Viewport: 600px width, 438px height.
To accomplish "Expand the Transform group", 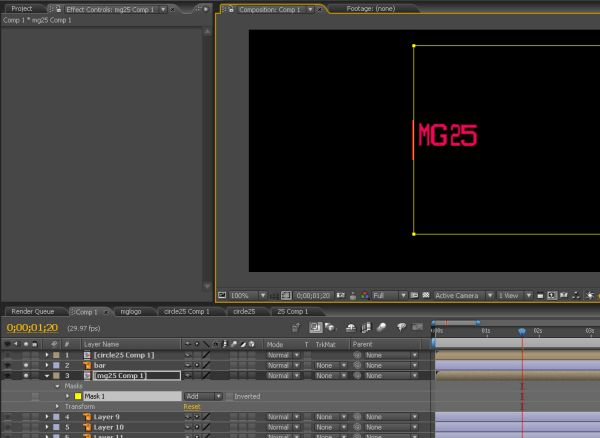I will pos(57,407).
